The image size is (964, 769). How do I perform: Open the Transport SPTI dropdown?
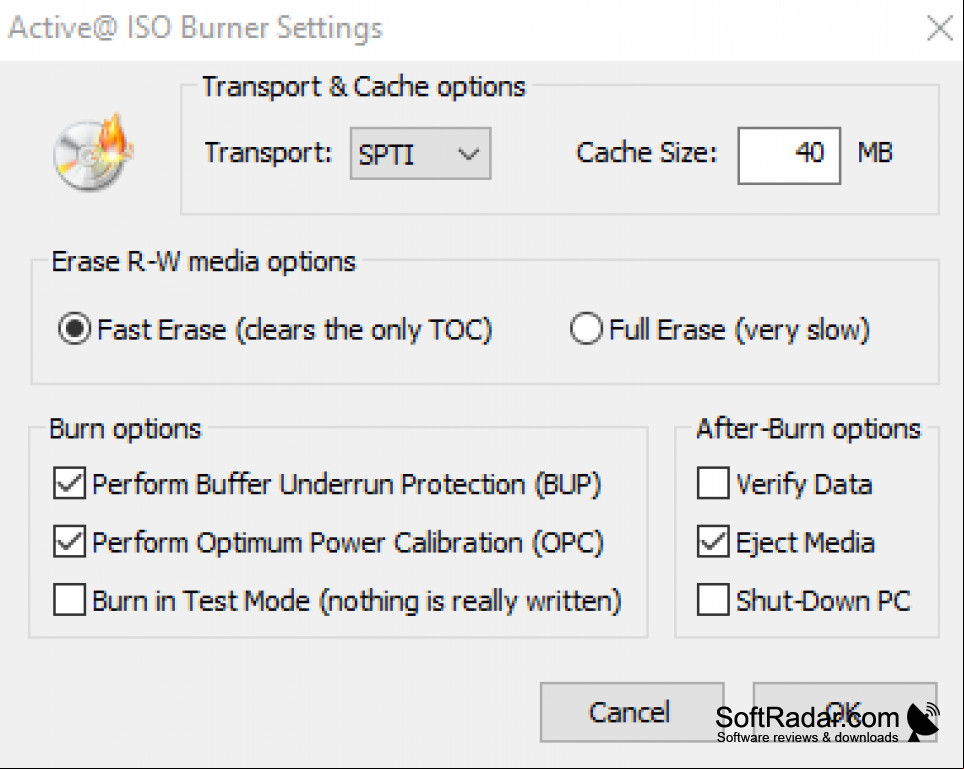420,154
